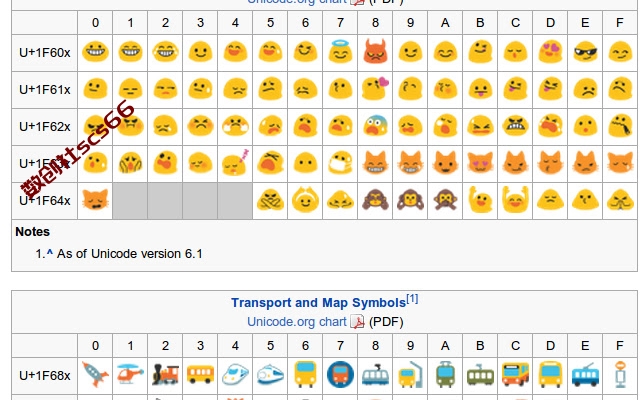The width and height of the screenshot is (640, 400).
Task: Click the PDF icon beside Unicode.org chart
Action: coord(358,322)
